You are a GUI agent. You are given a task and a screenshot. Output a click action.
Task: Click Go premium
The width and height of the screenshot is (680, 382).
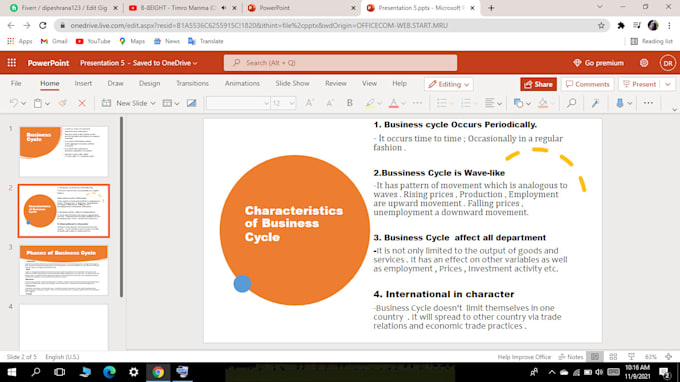598,63
